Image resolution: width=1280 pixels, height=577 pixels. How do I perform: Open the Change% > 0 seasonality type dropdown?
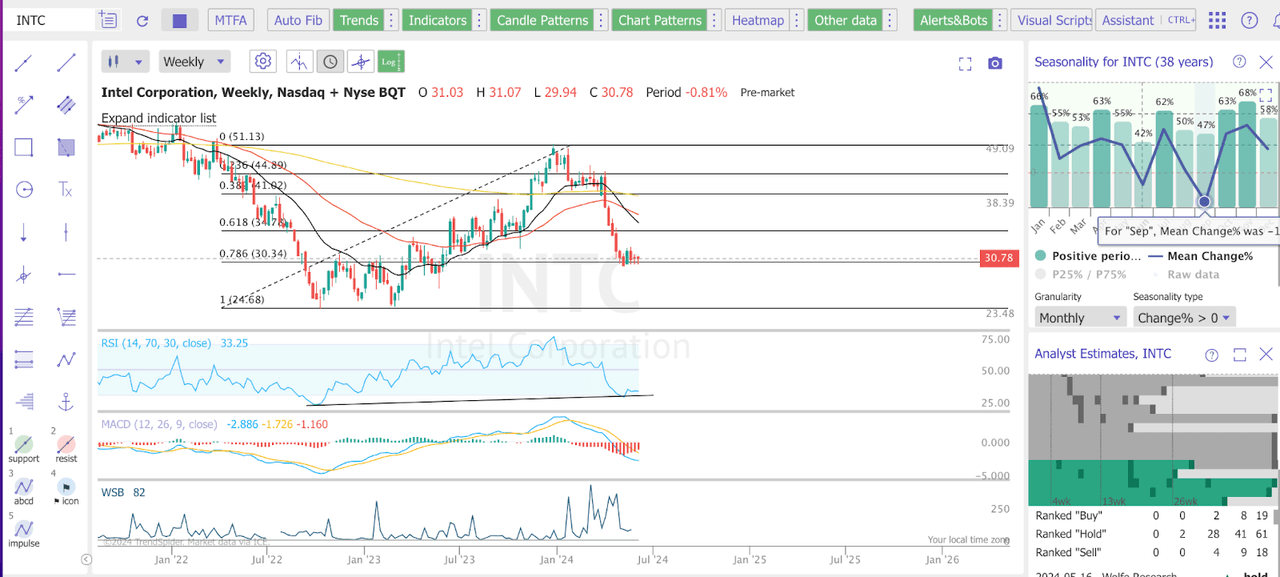(1184, 318)
